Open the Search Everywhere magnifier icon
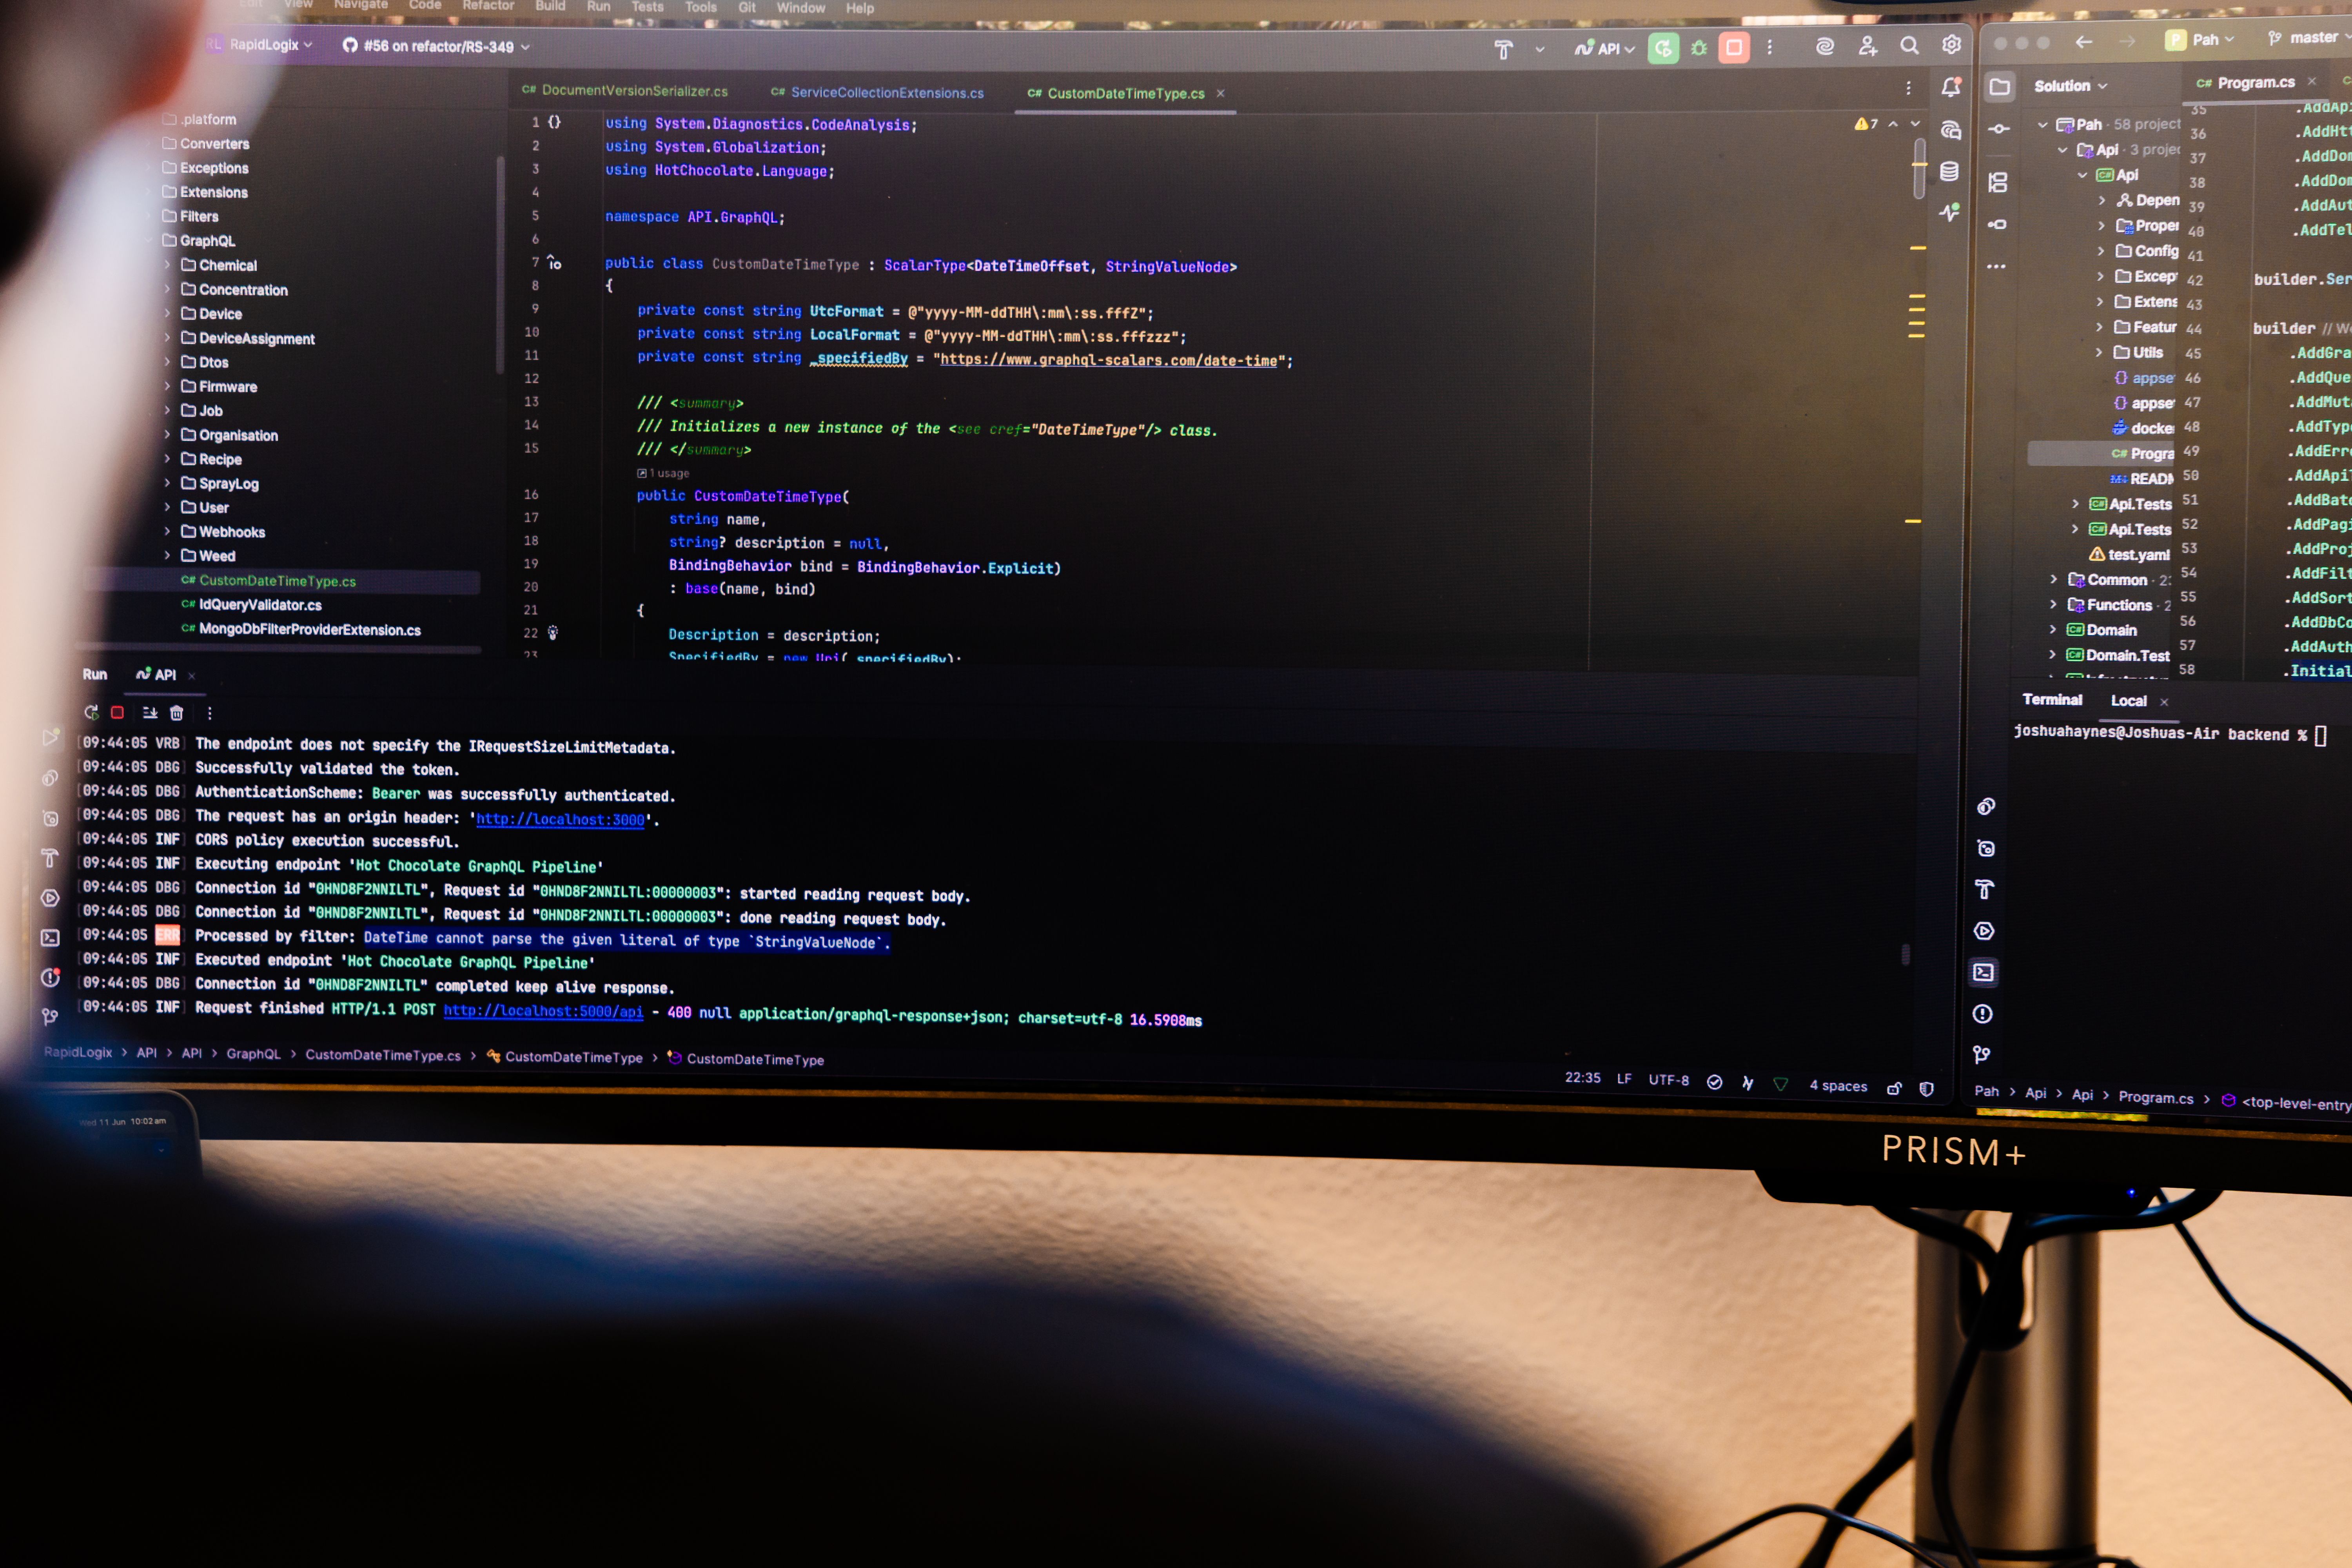The width and height of the screenshot is (2352, 1568). pyautogui.click(x=1909, y=46)
